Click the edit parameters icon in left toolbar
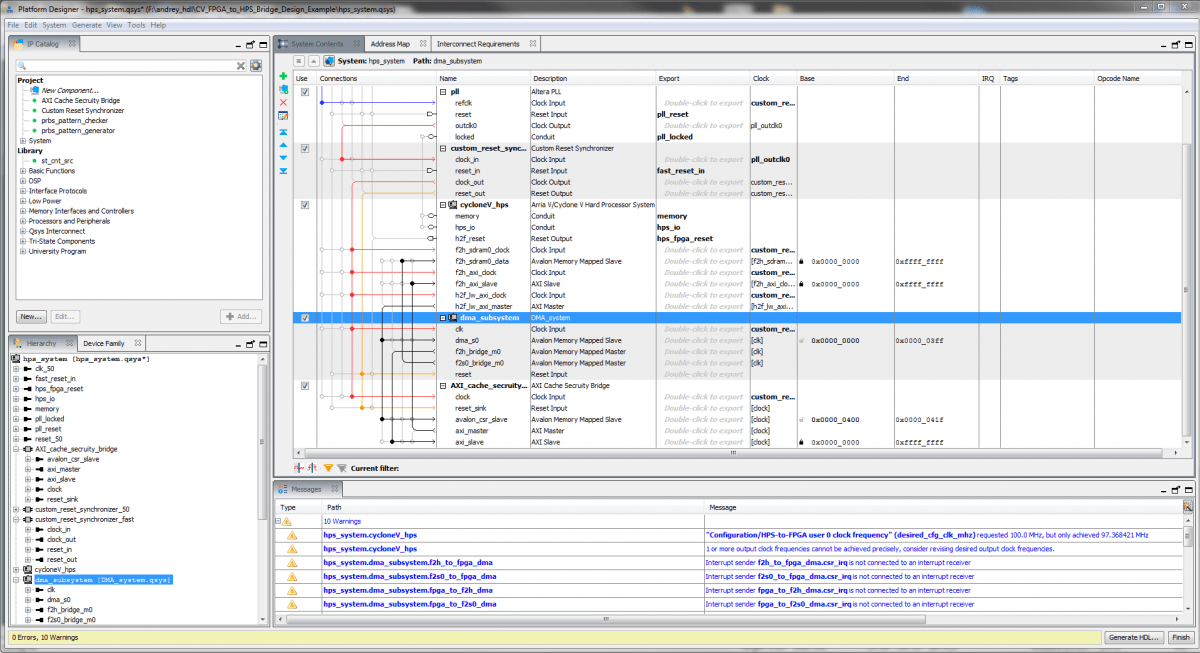This screenshot has height=653, width=1200. [283, 116]
